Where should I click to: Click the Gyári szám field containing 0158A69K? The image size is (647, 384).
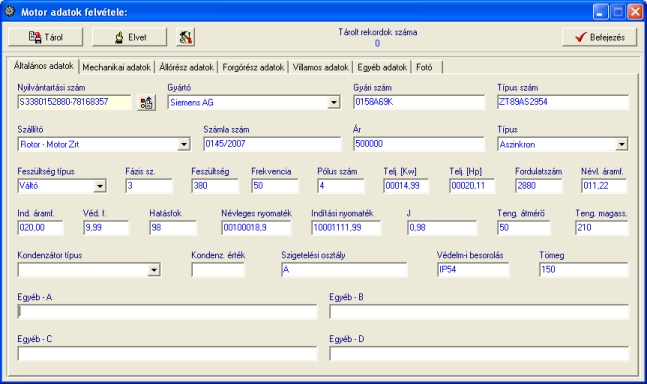(x=419, y=102)
